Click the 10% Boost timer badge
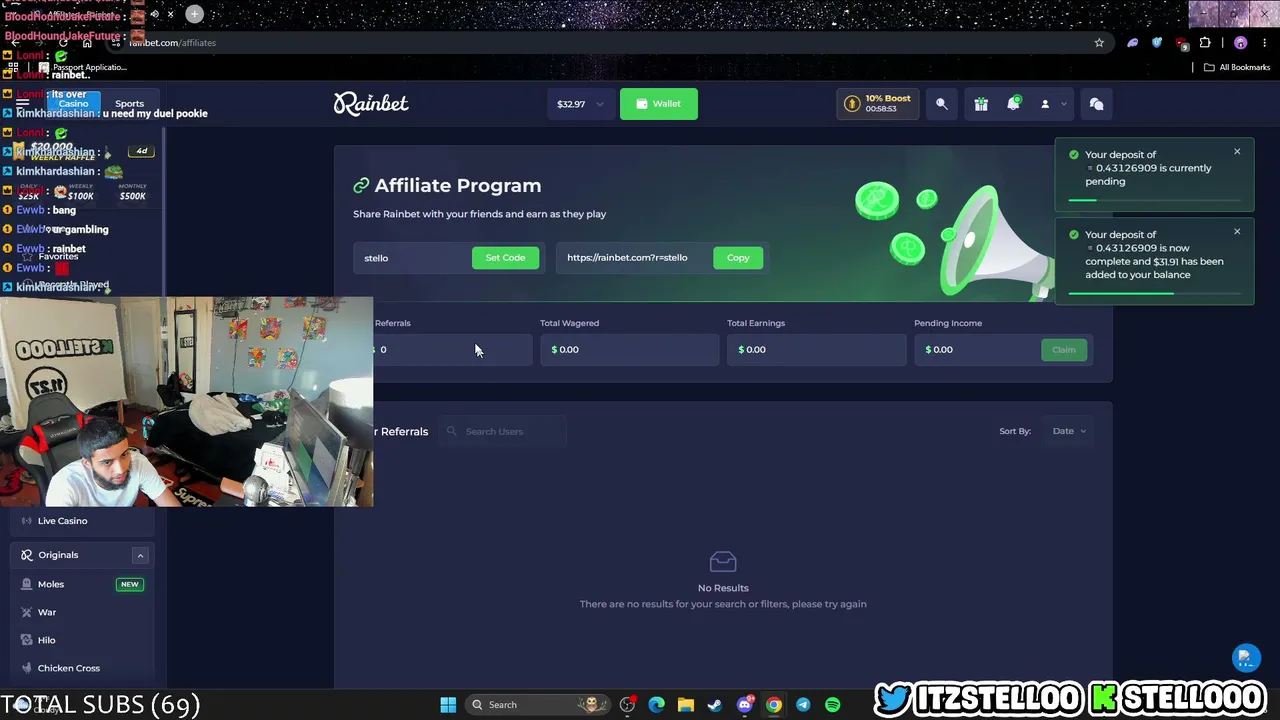1280x720 pixels. 878,104
